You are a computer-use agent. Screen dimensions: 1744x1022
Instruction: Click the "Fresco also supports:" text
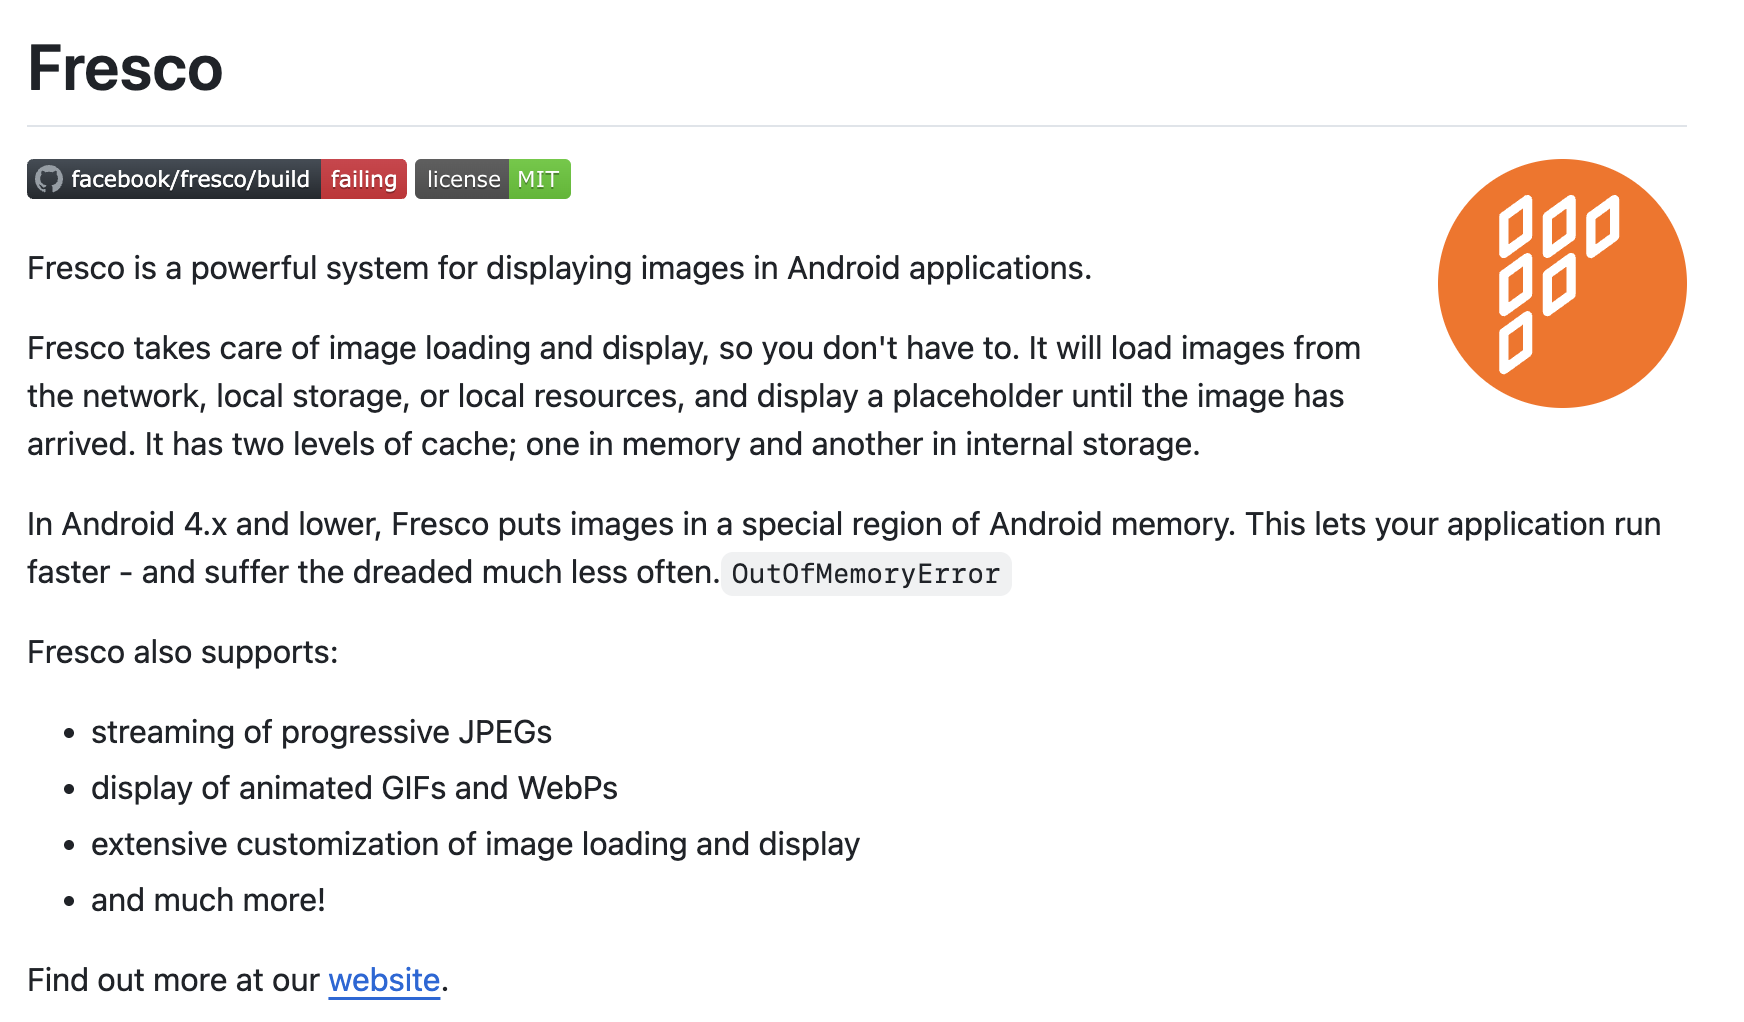(x=182, y=652)
